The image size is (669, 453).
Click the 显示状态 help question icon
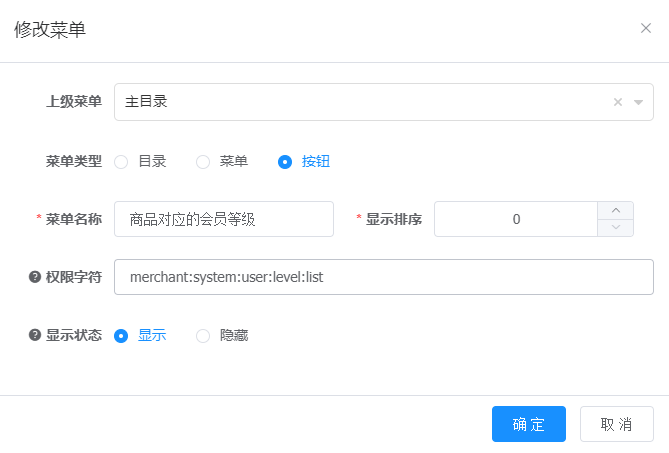[35, 335]
